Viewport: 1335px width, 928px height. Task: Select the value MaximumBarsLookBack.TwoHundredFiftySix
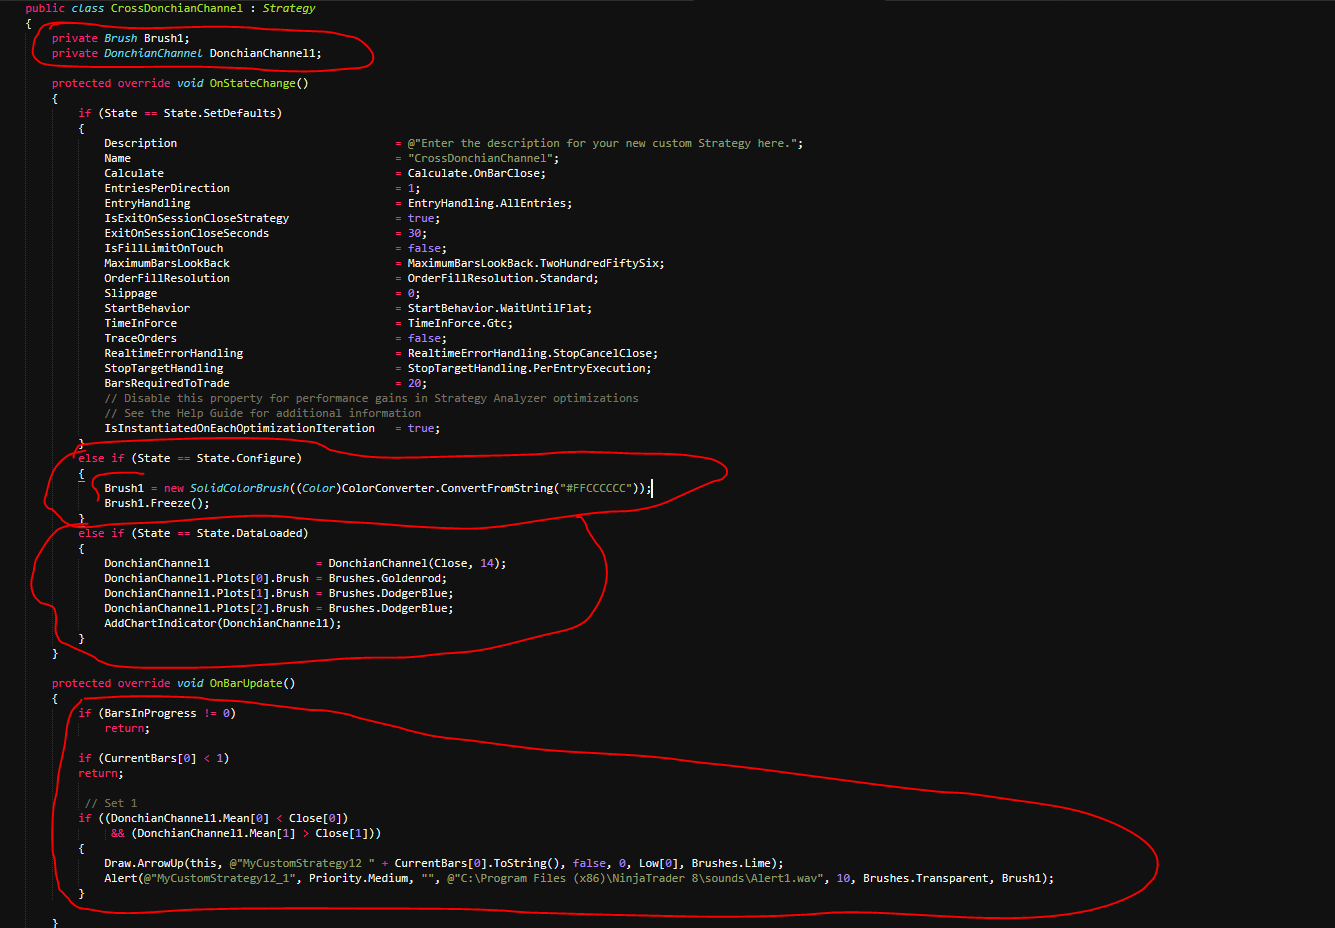534,263
